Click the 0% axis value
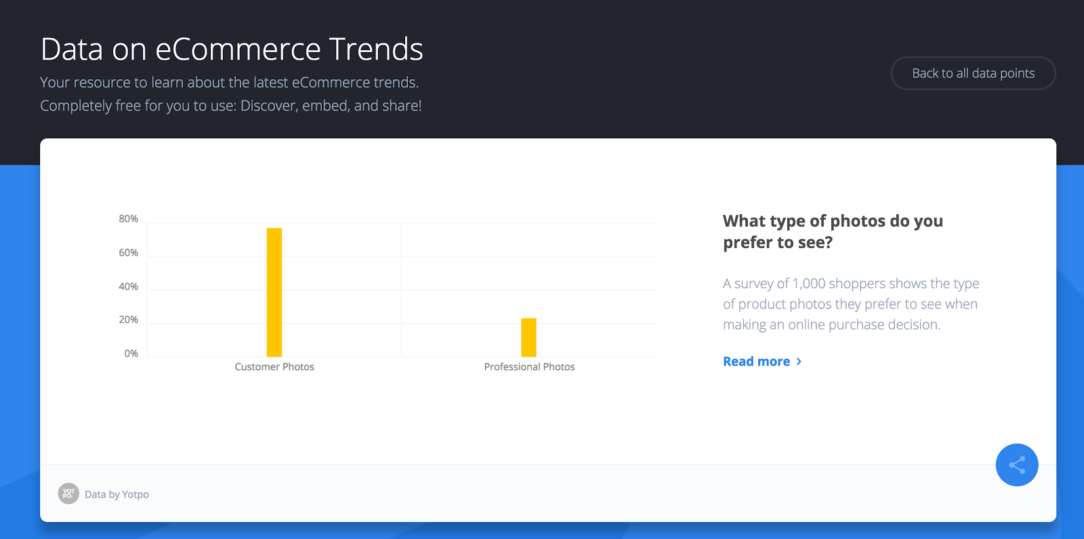This screenshot has width=1084, height=539. point(131,354)
